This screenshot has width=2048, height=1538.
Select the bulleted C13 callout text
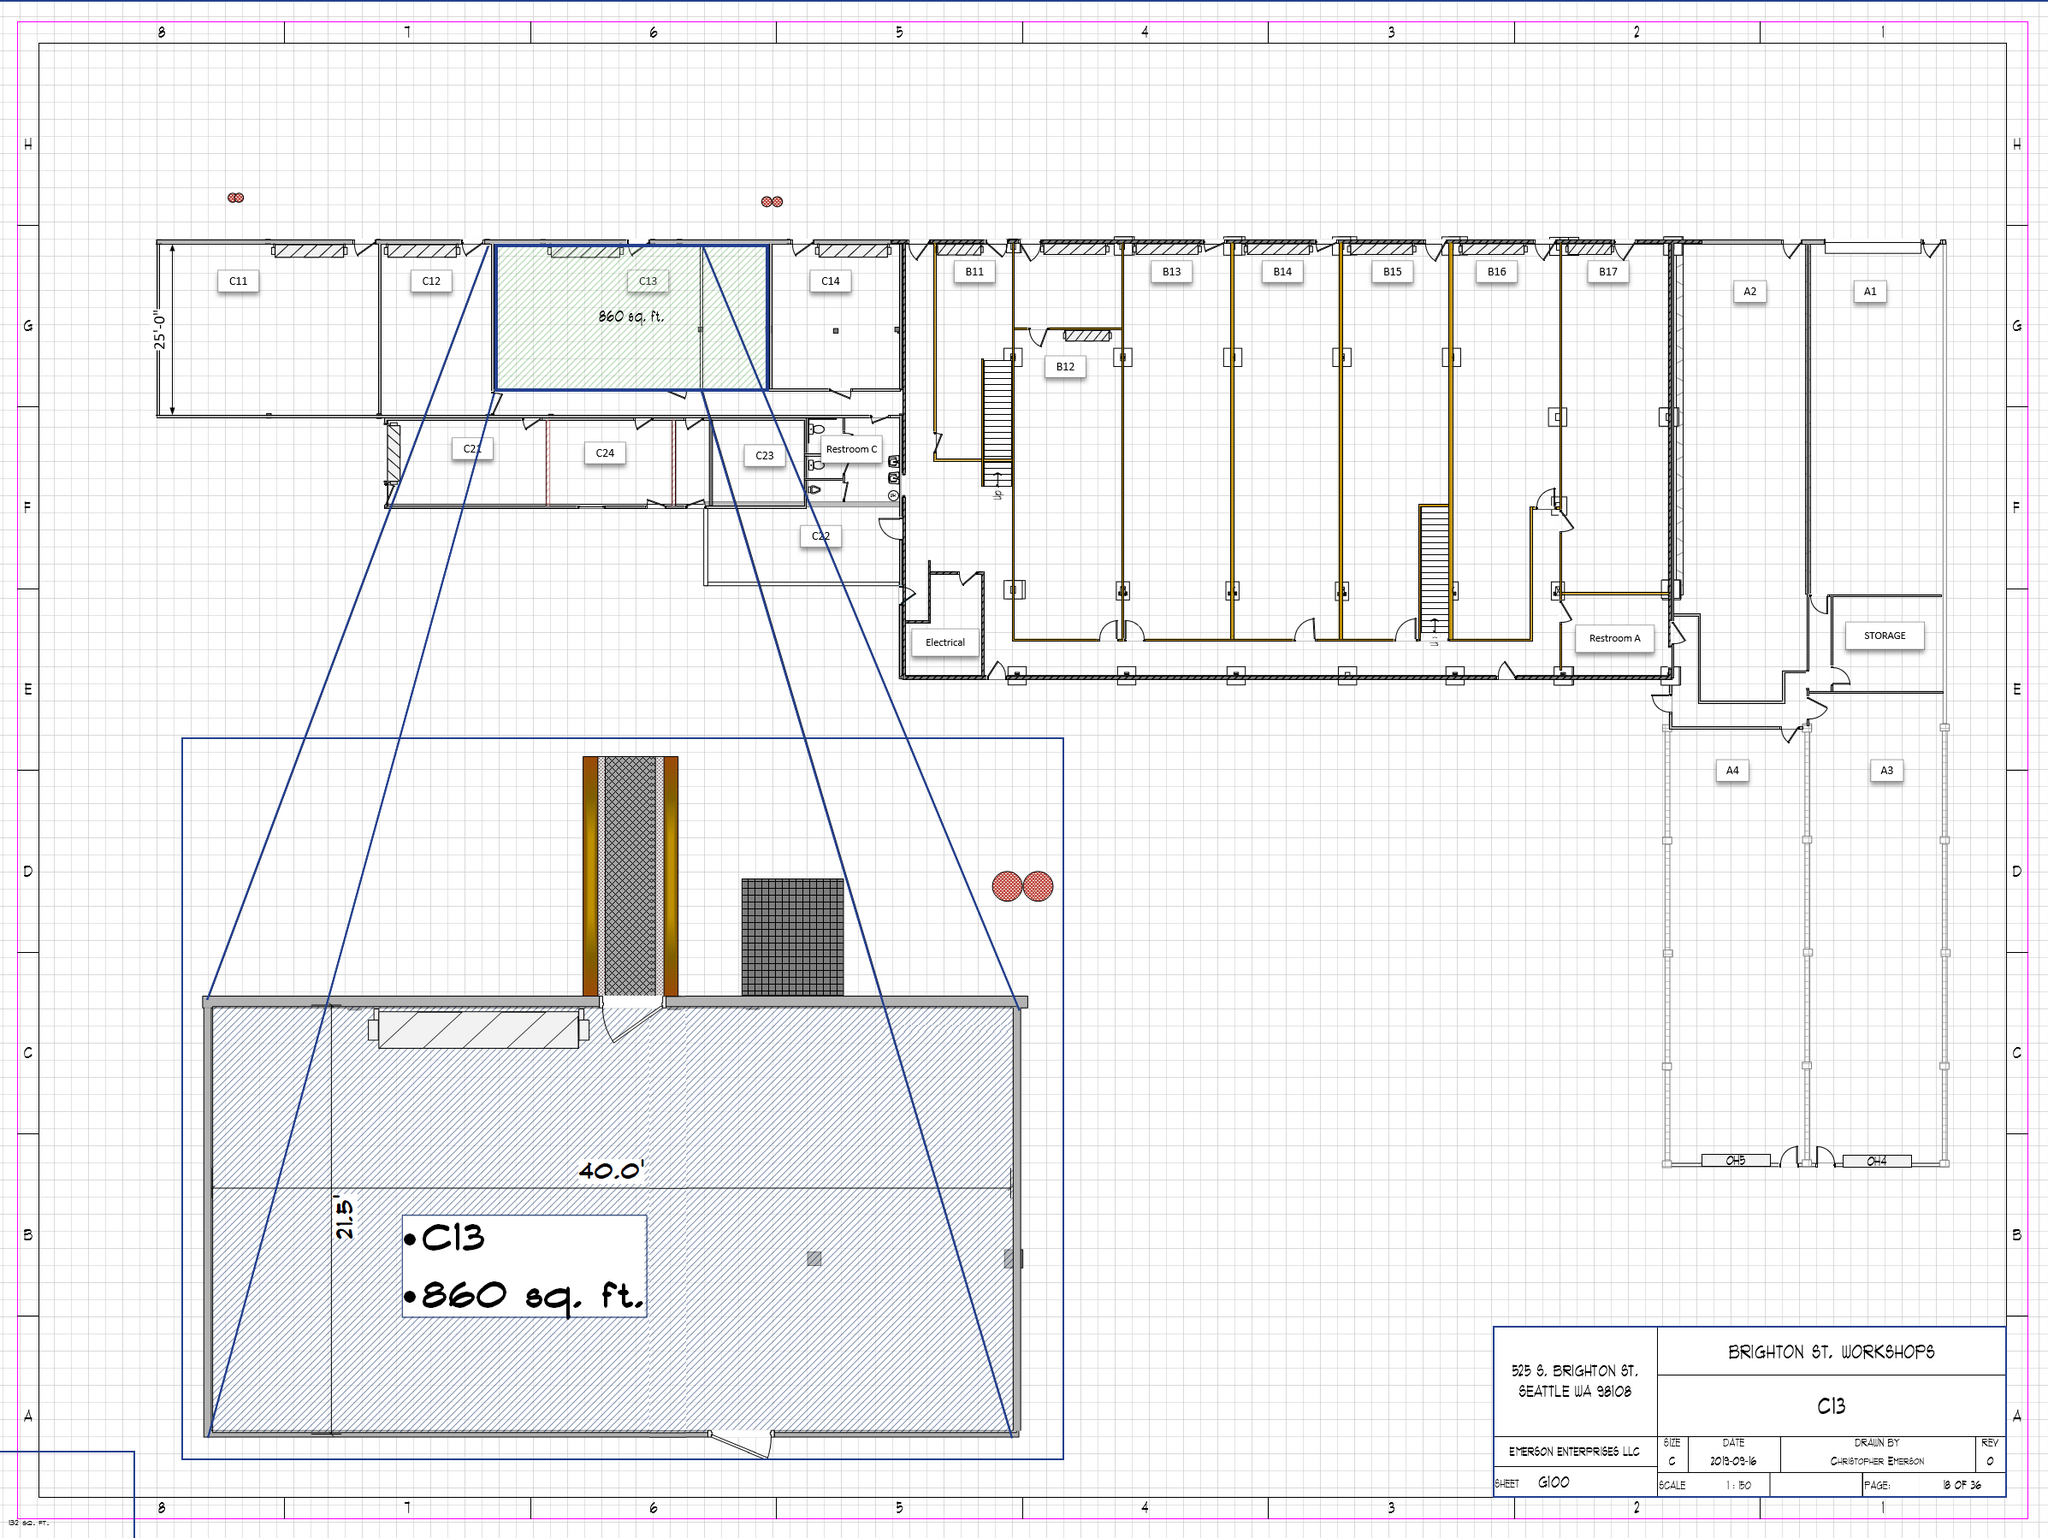point(445,1239)
